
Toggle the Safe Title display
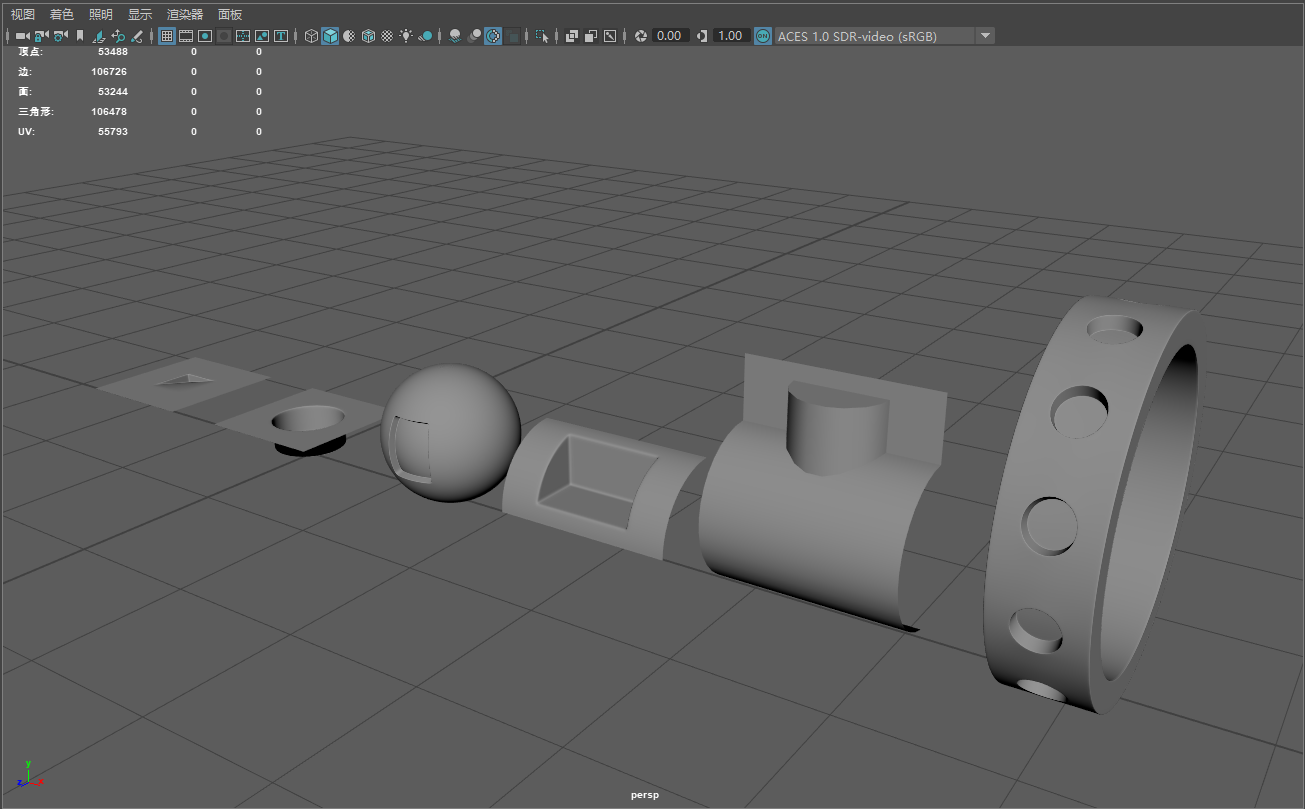coord(281,36)
